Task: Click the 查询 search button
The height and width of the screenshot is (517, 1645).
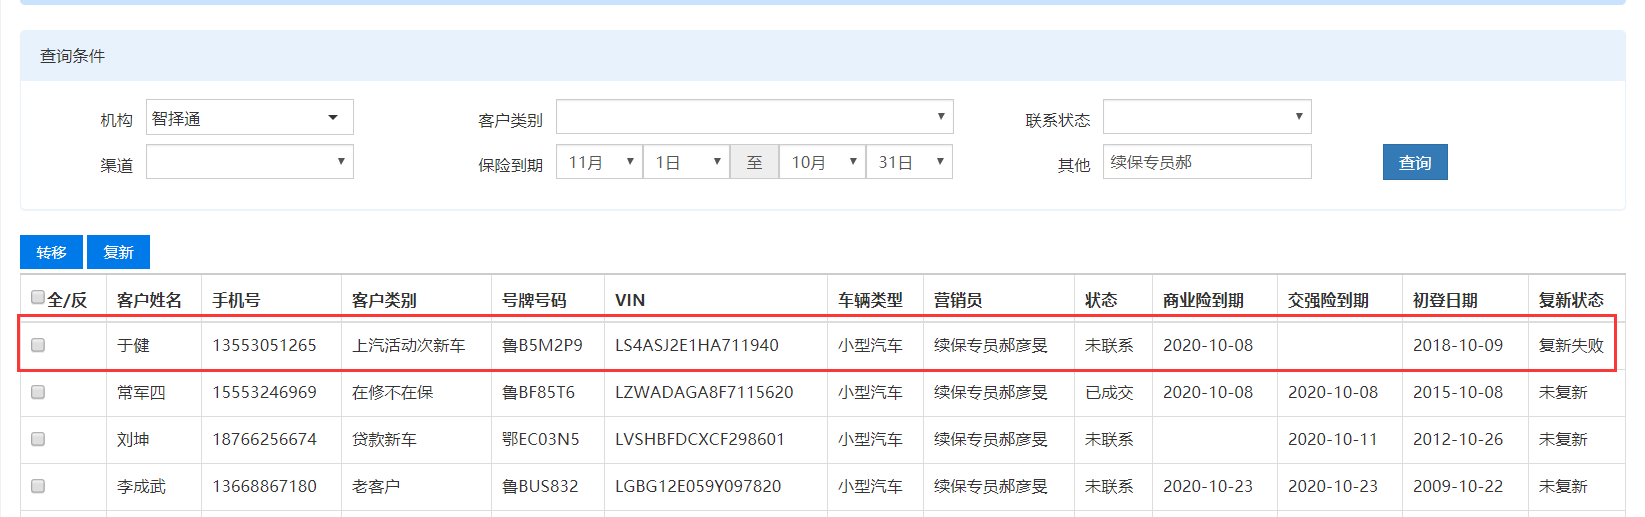Action: (x=1415, y=162)
